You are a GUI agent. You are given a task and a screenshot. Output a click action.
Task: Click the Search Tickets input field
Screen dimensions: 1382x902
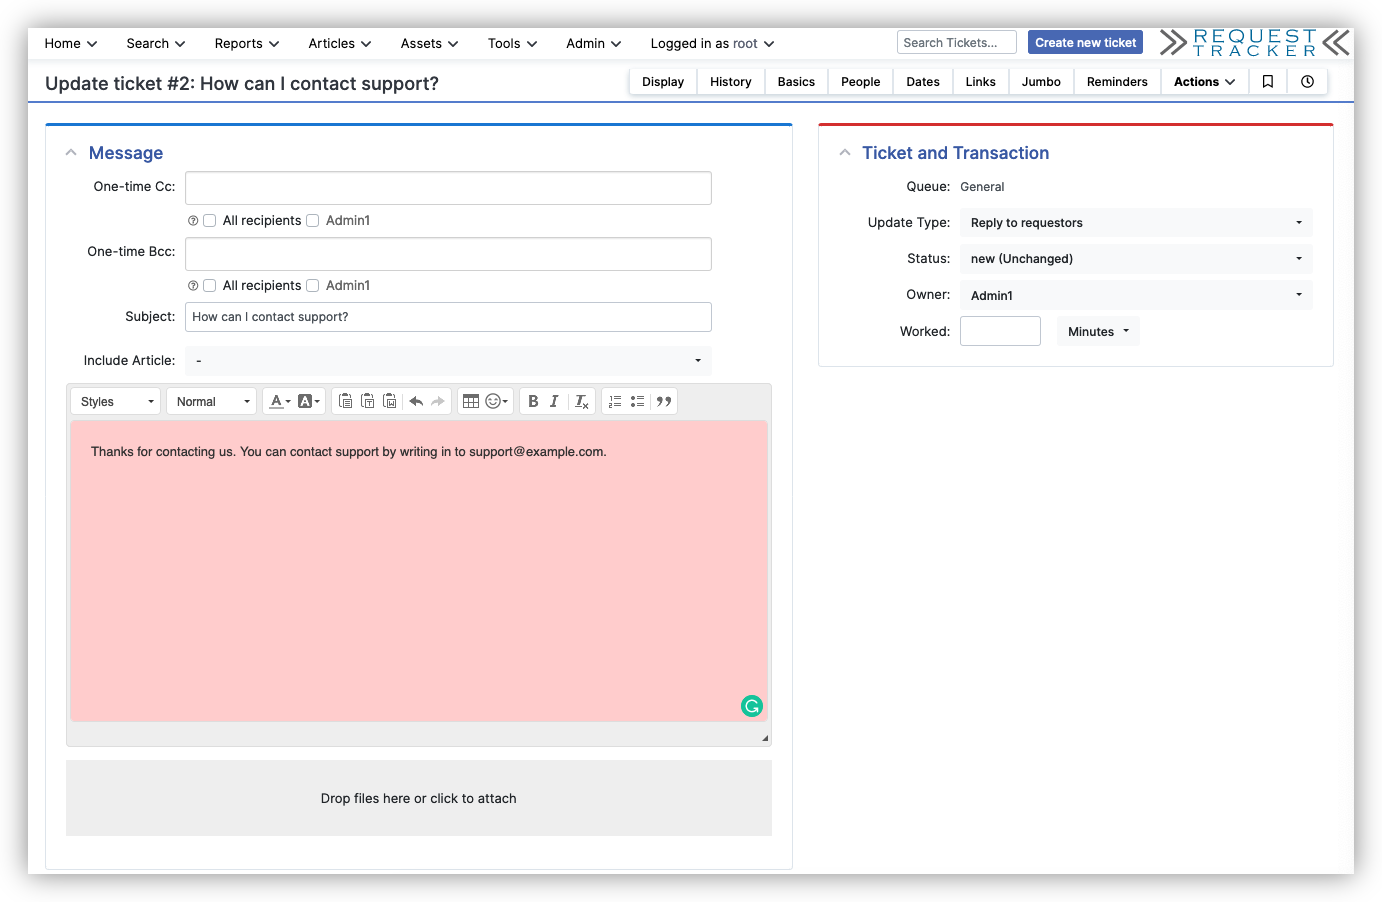pos(955,42)
